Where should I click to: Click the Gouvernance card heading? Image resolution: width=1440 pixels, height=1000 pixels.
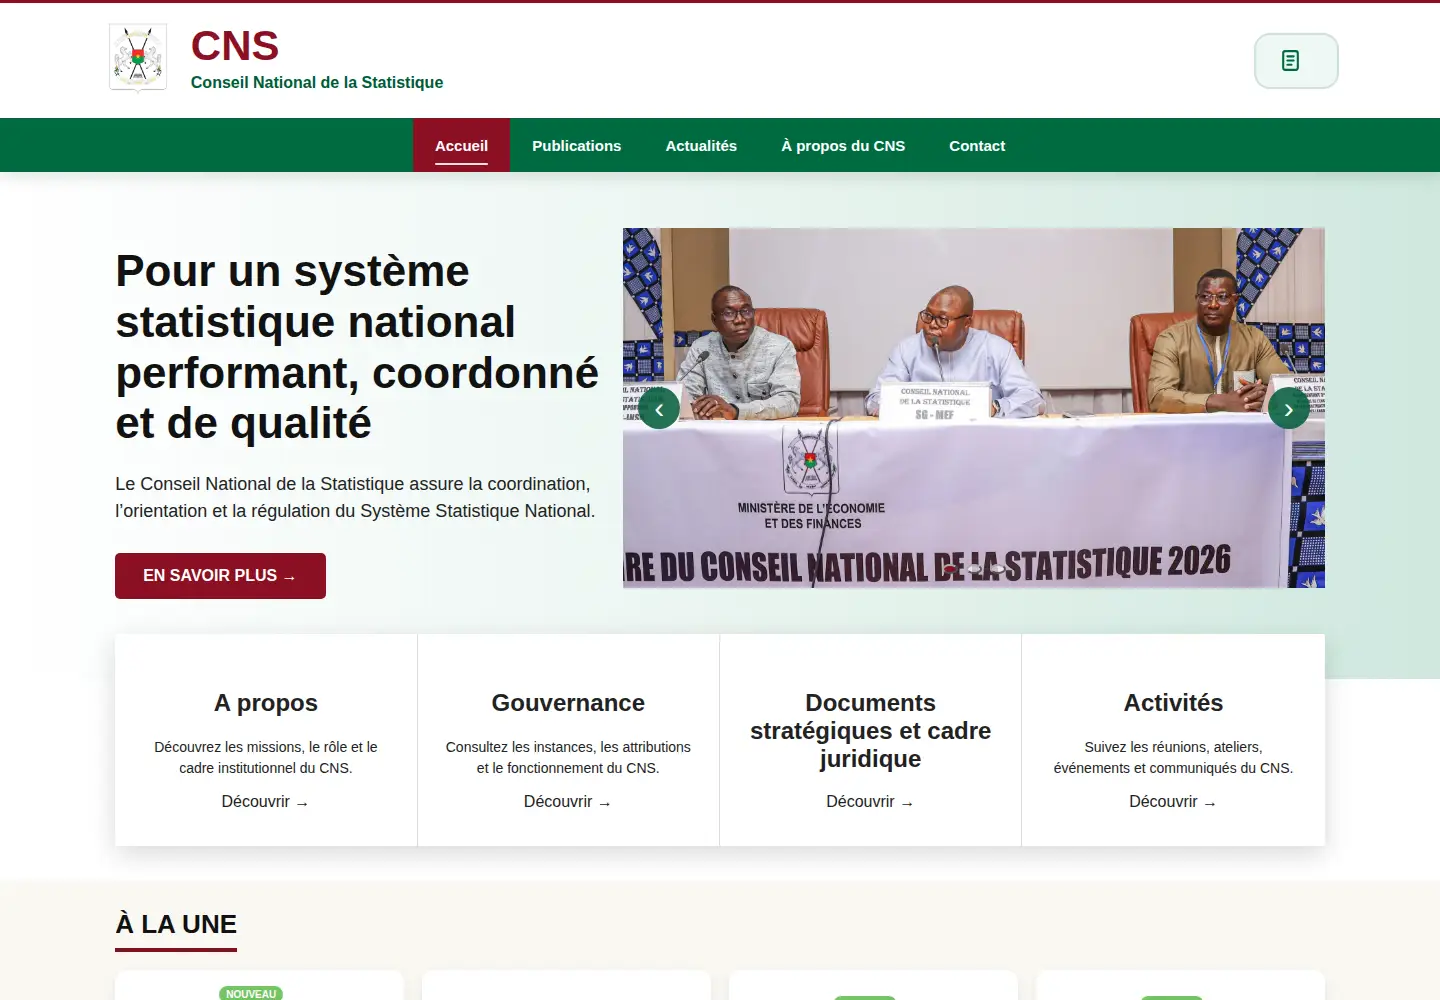(x=568, y=703)
